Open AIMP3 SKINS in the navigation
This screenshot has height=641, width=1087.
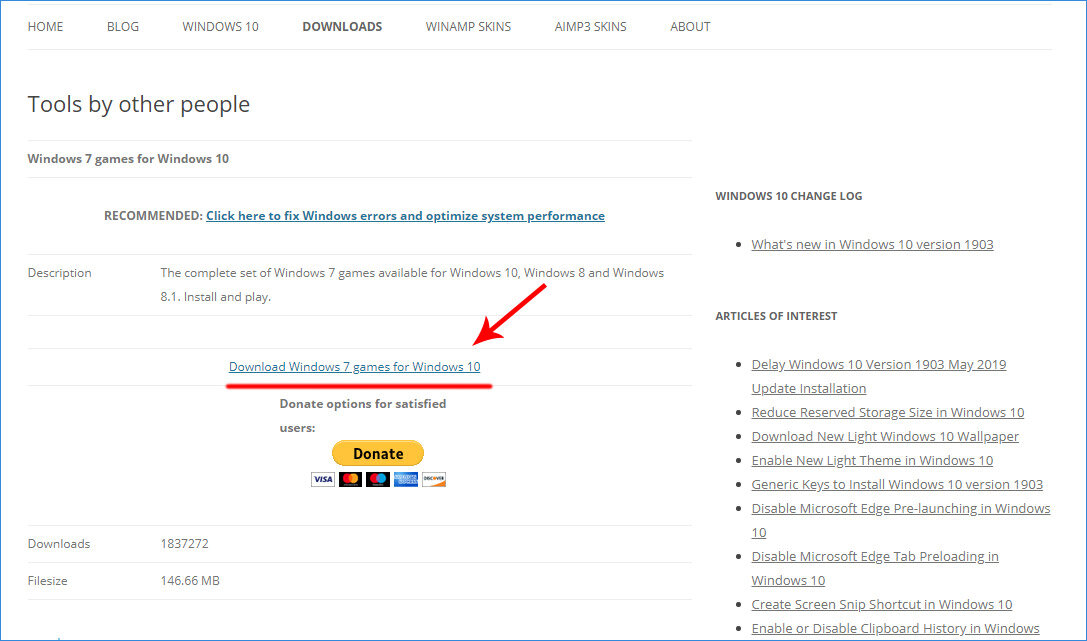[590, 26]
